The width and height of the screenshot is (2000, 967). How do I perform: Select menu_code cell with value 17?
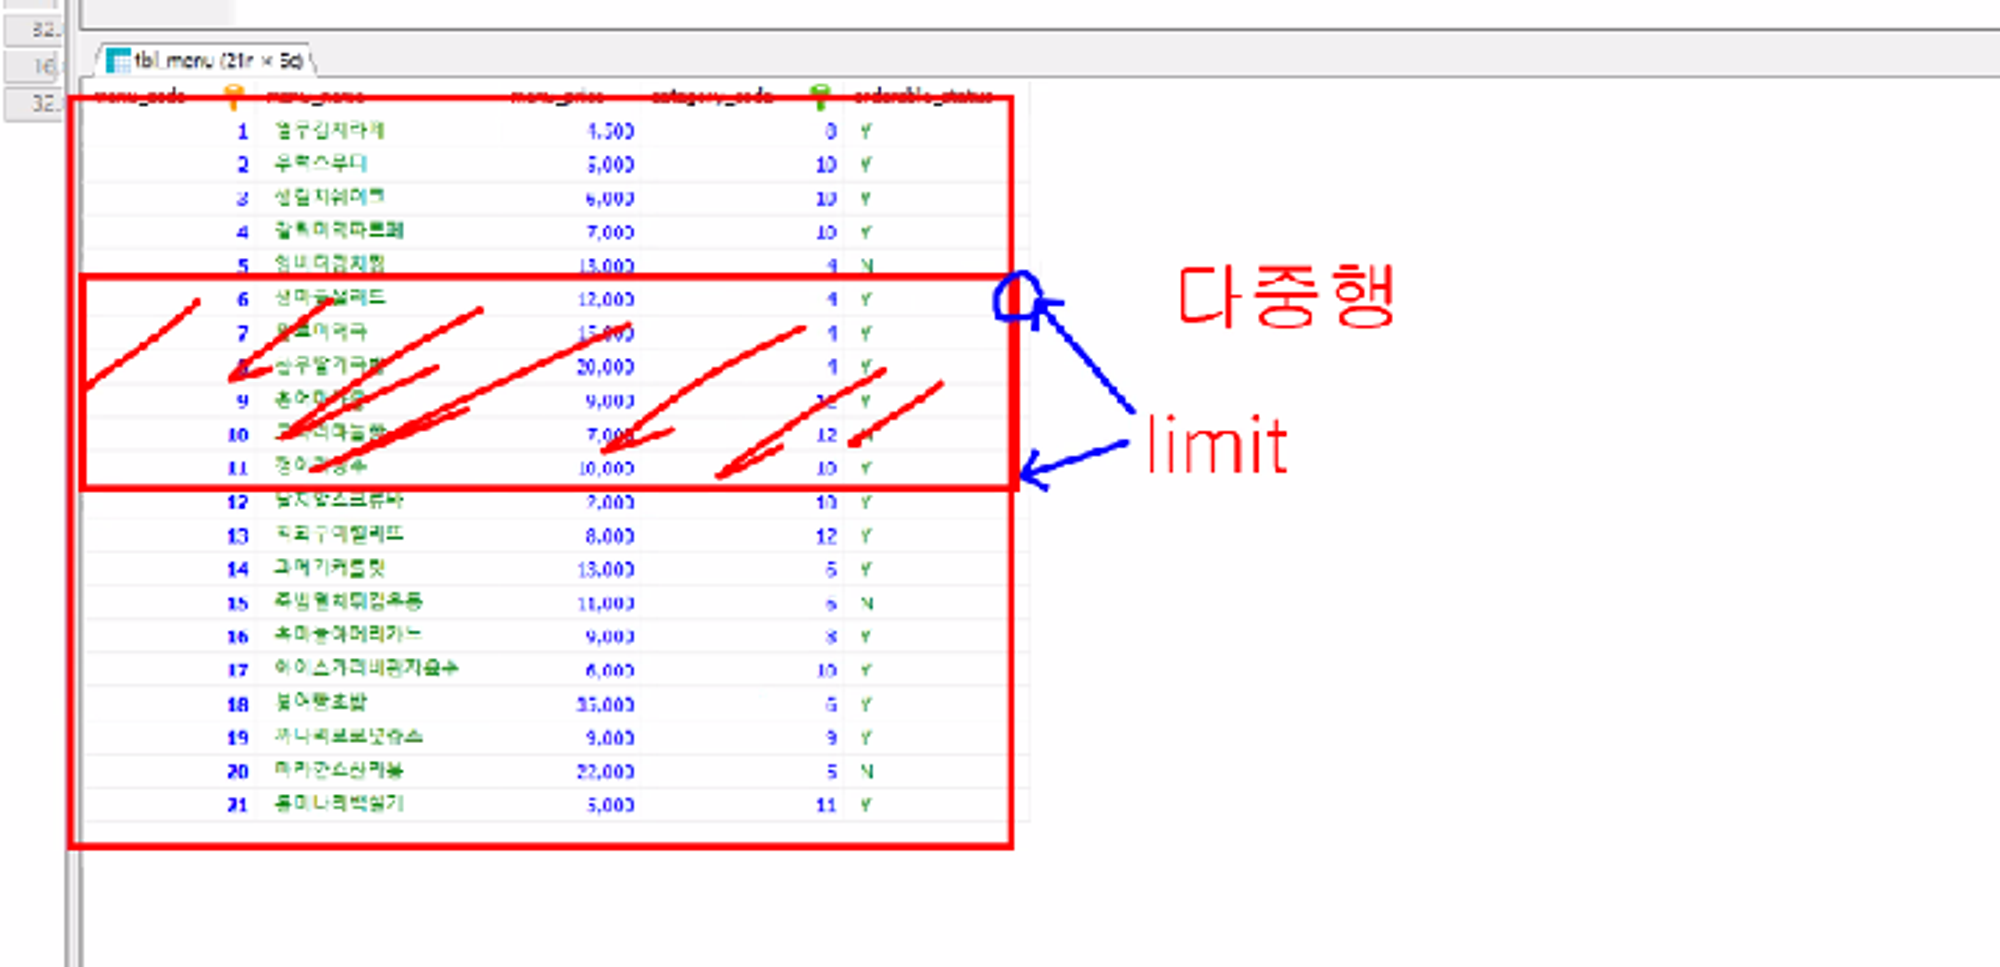tap(237, 670)
